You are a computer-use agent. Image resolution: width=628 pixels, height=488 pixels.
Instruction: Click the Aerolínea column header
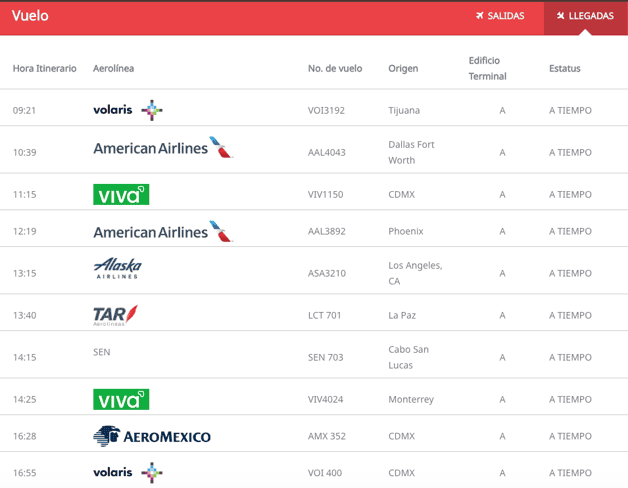113,68
